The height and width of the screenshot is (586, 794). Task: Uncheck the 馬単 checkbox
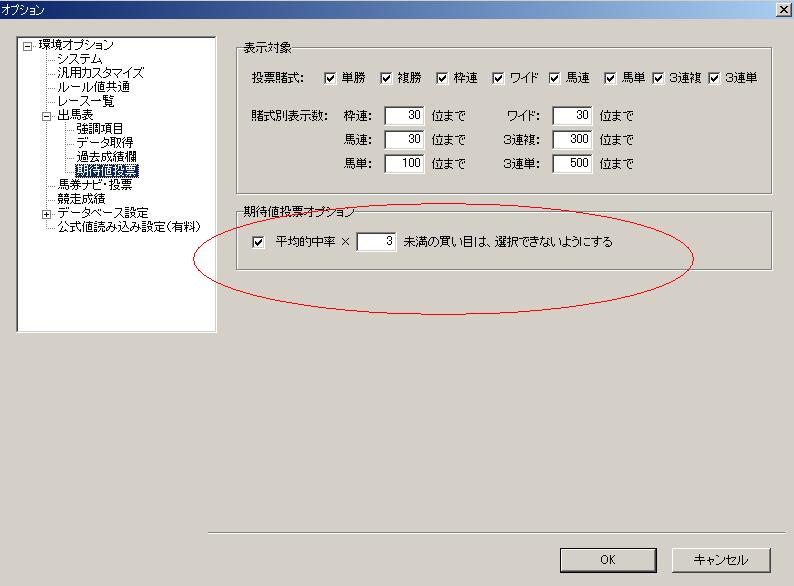pos(610,78)
